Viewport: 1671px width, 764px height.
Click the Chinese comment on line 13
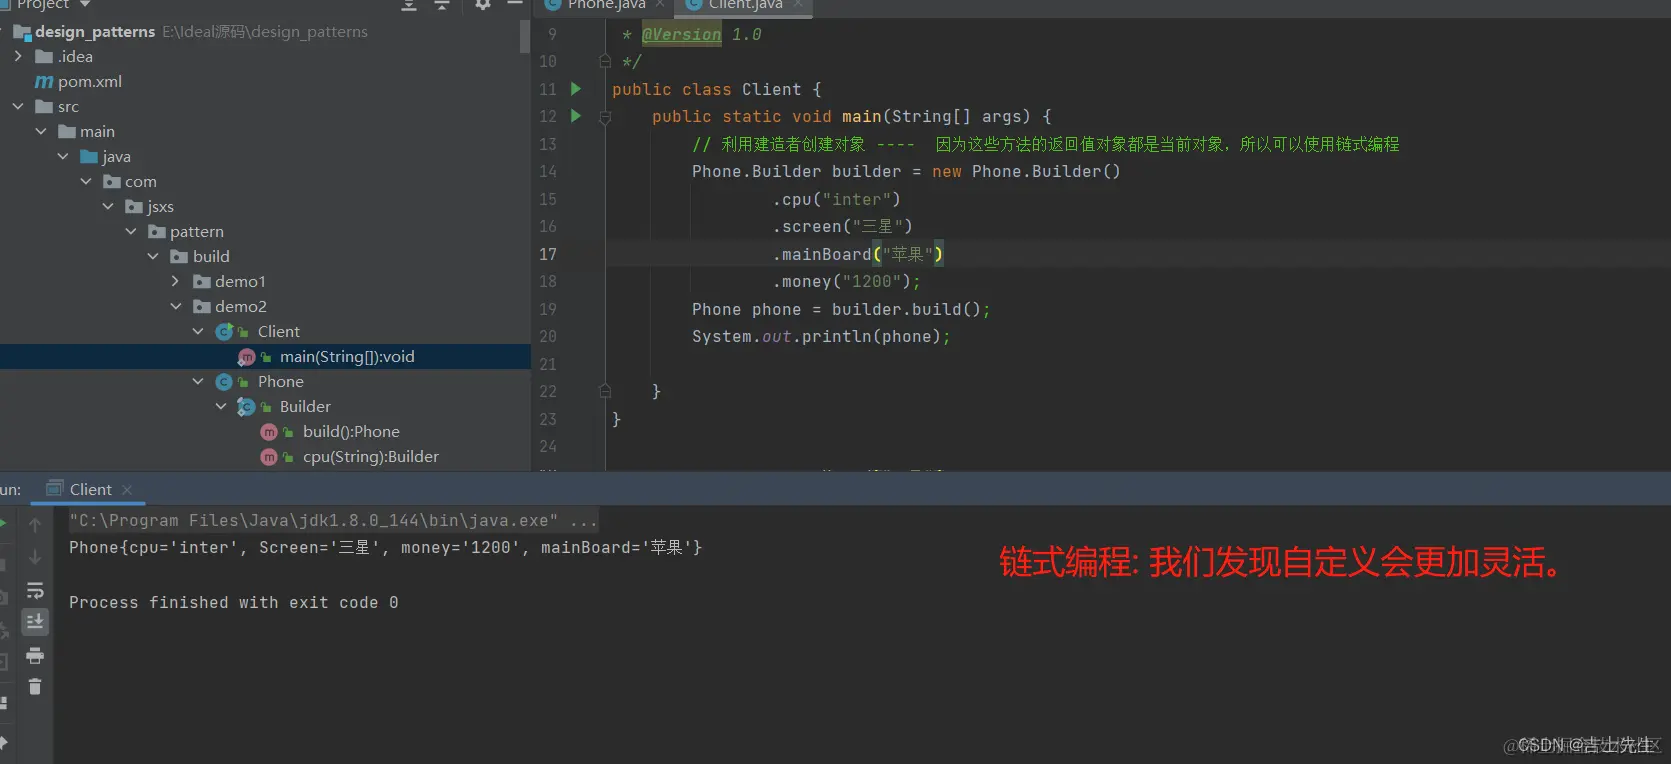point(1046,145)
